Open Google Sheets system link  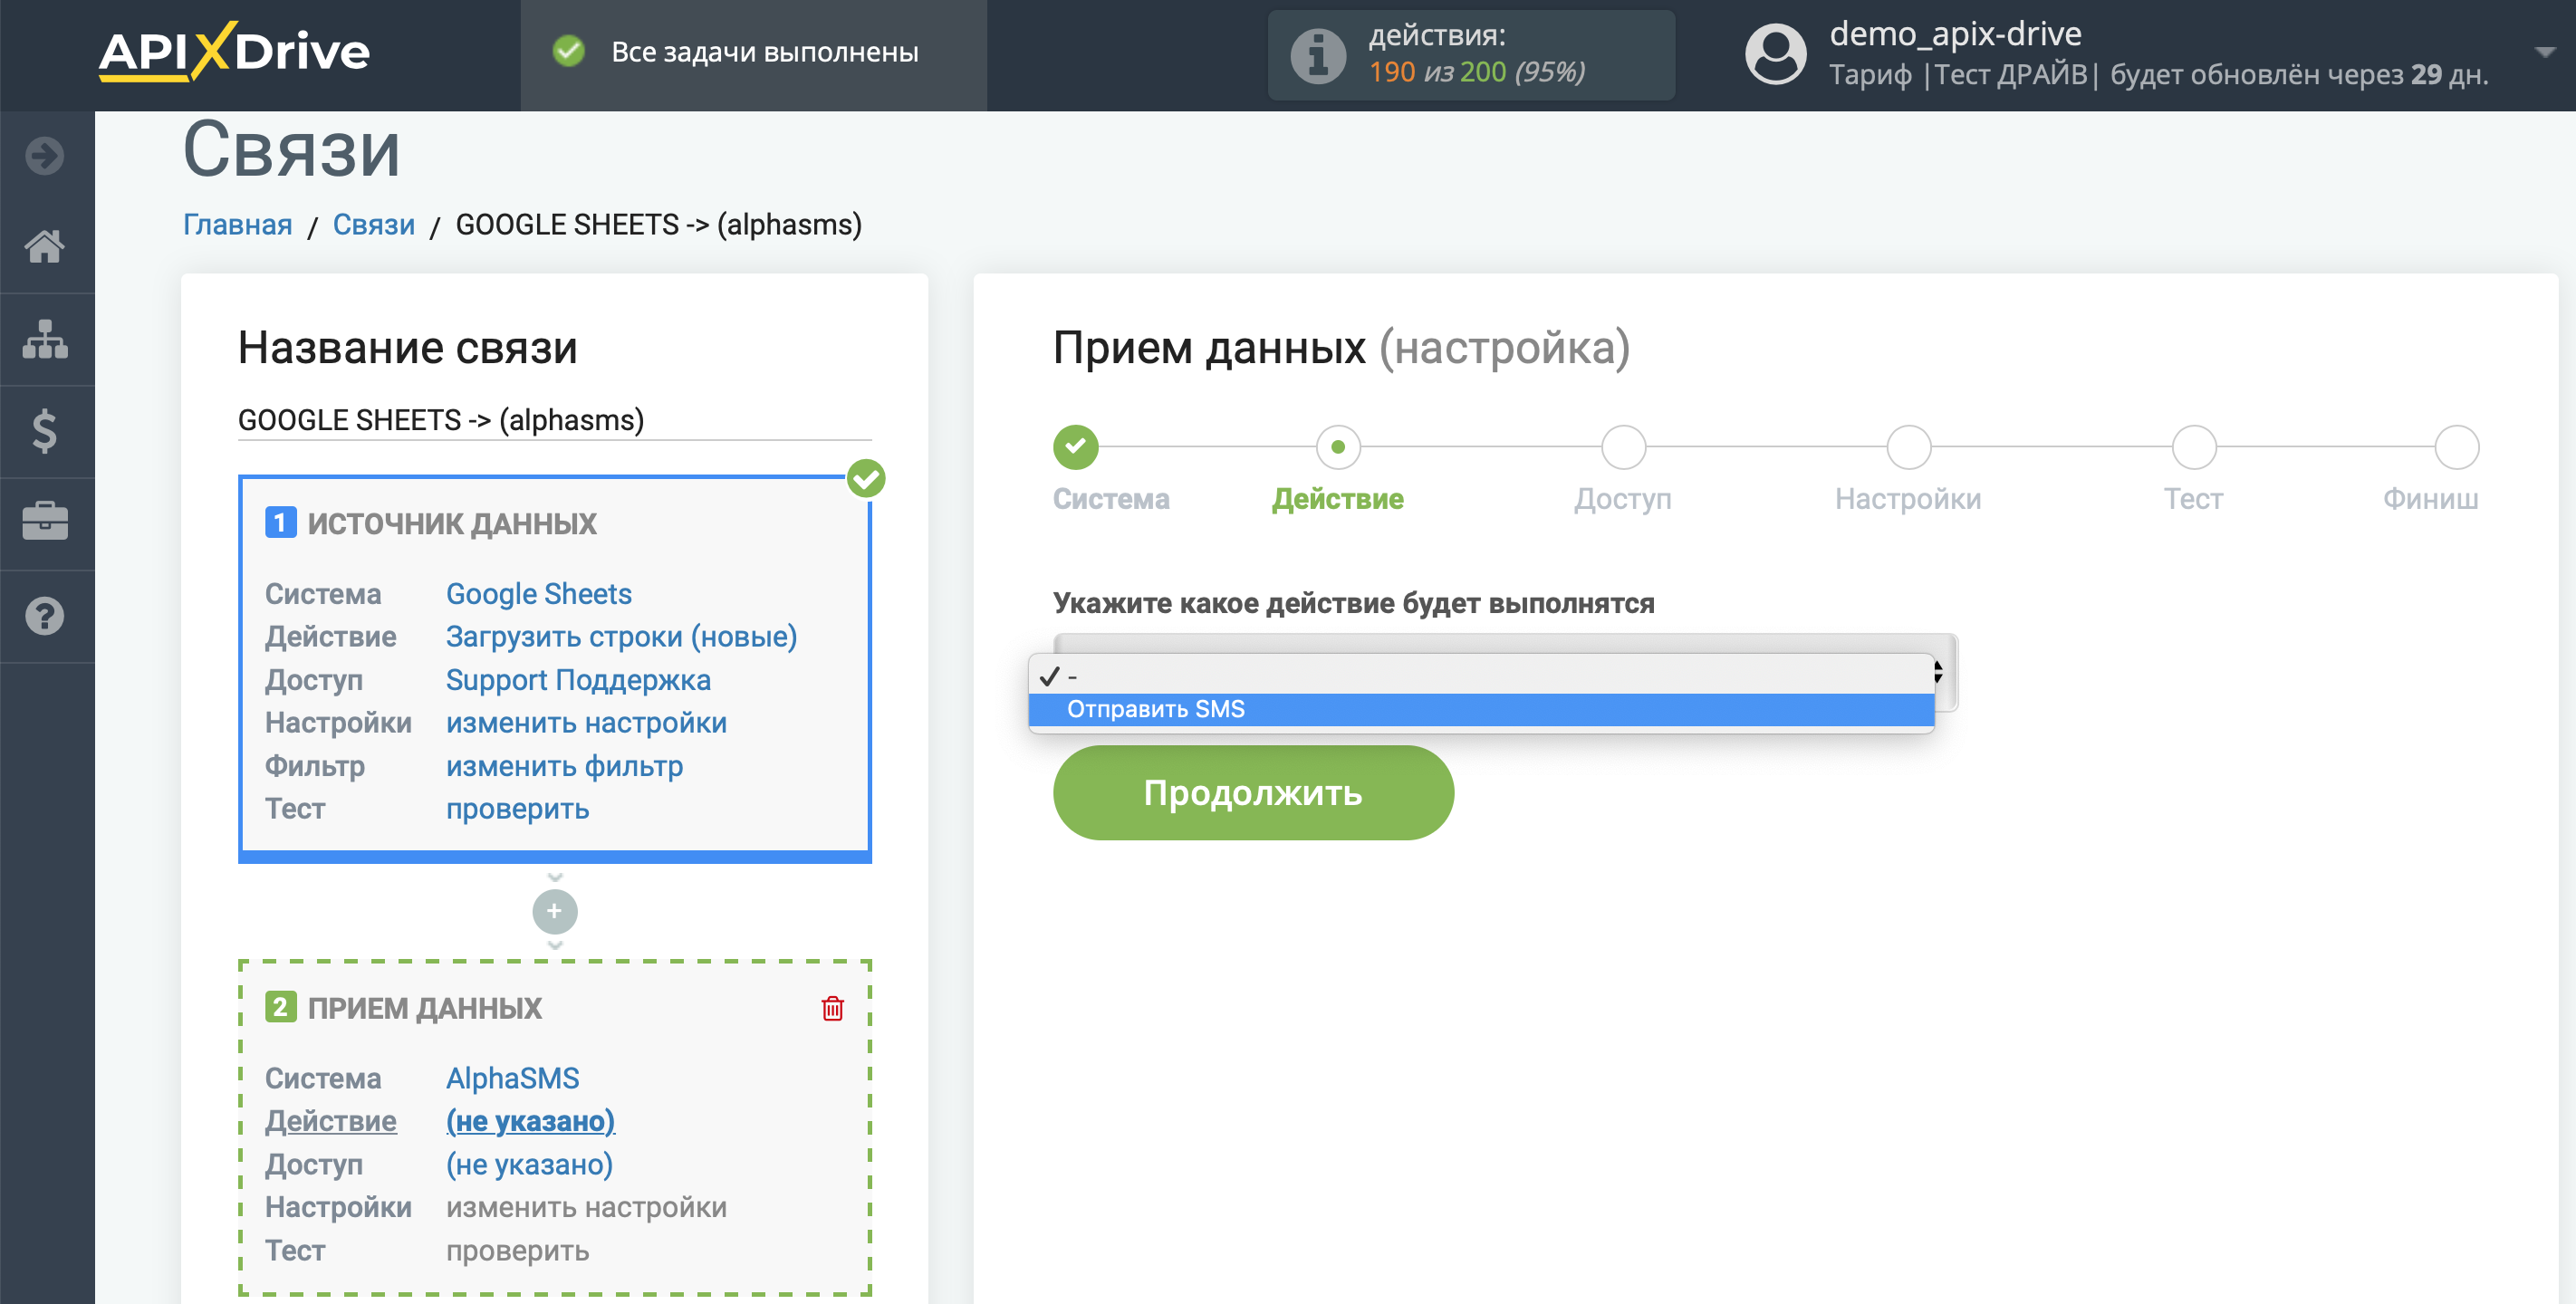point(539,594)
